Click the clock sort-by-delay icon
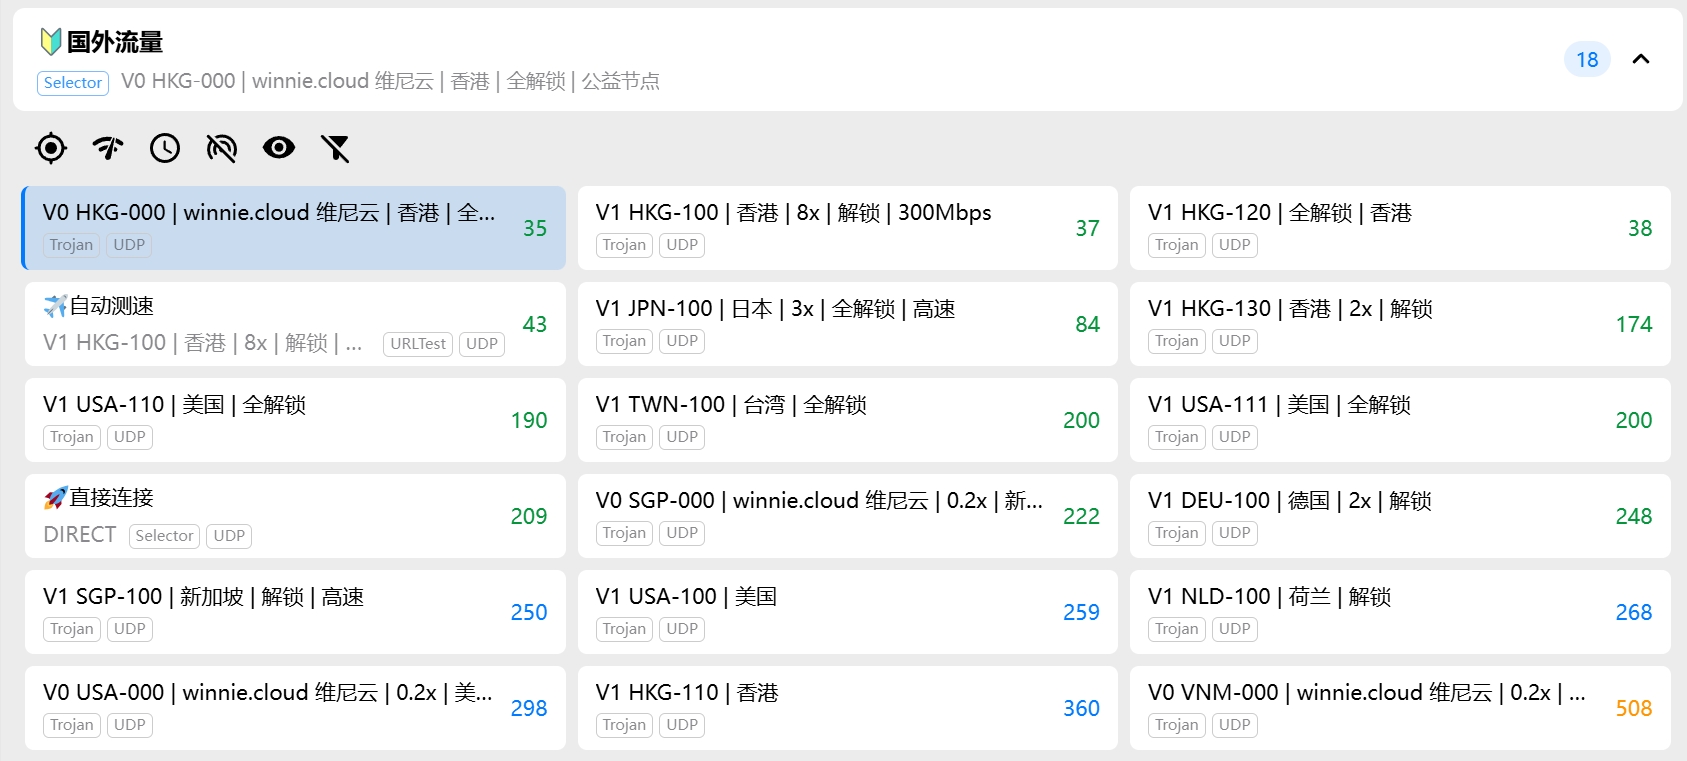The width and height of the screenshot is (1687, 761). click(165, 148)
